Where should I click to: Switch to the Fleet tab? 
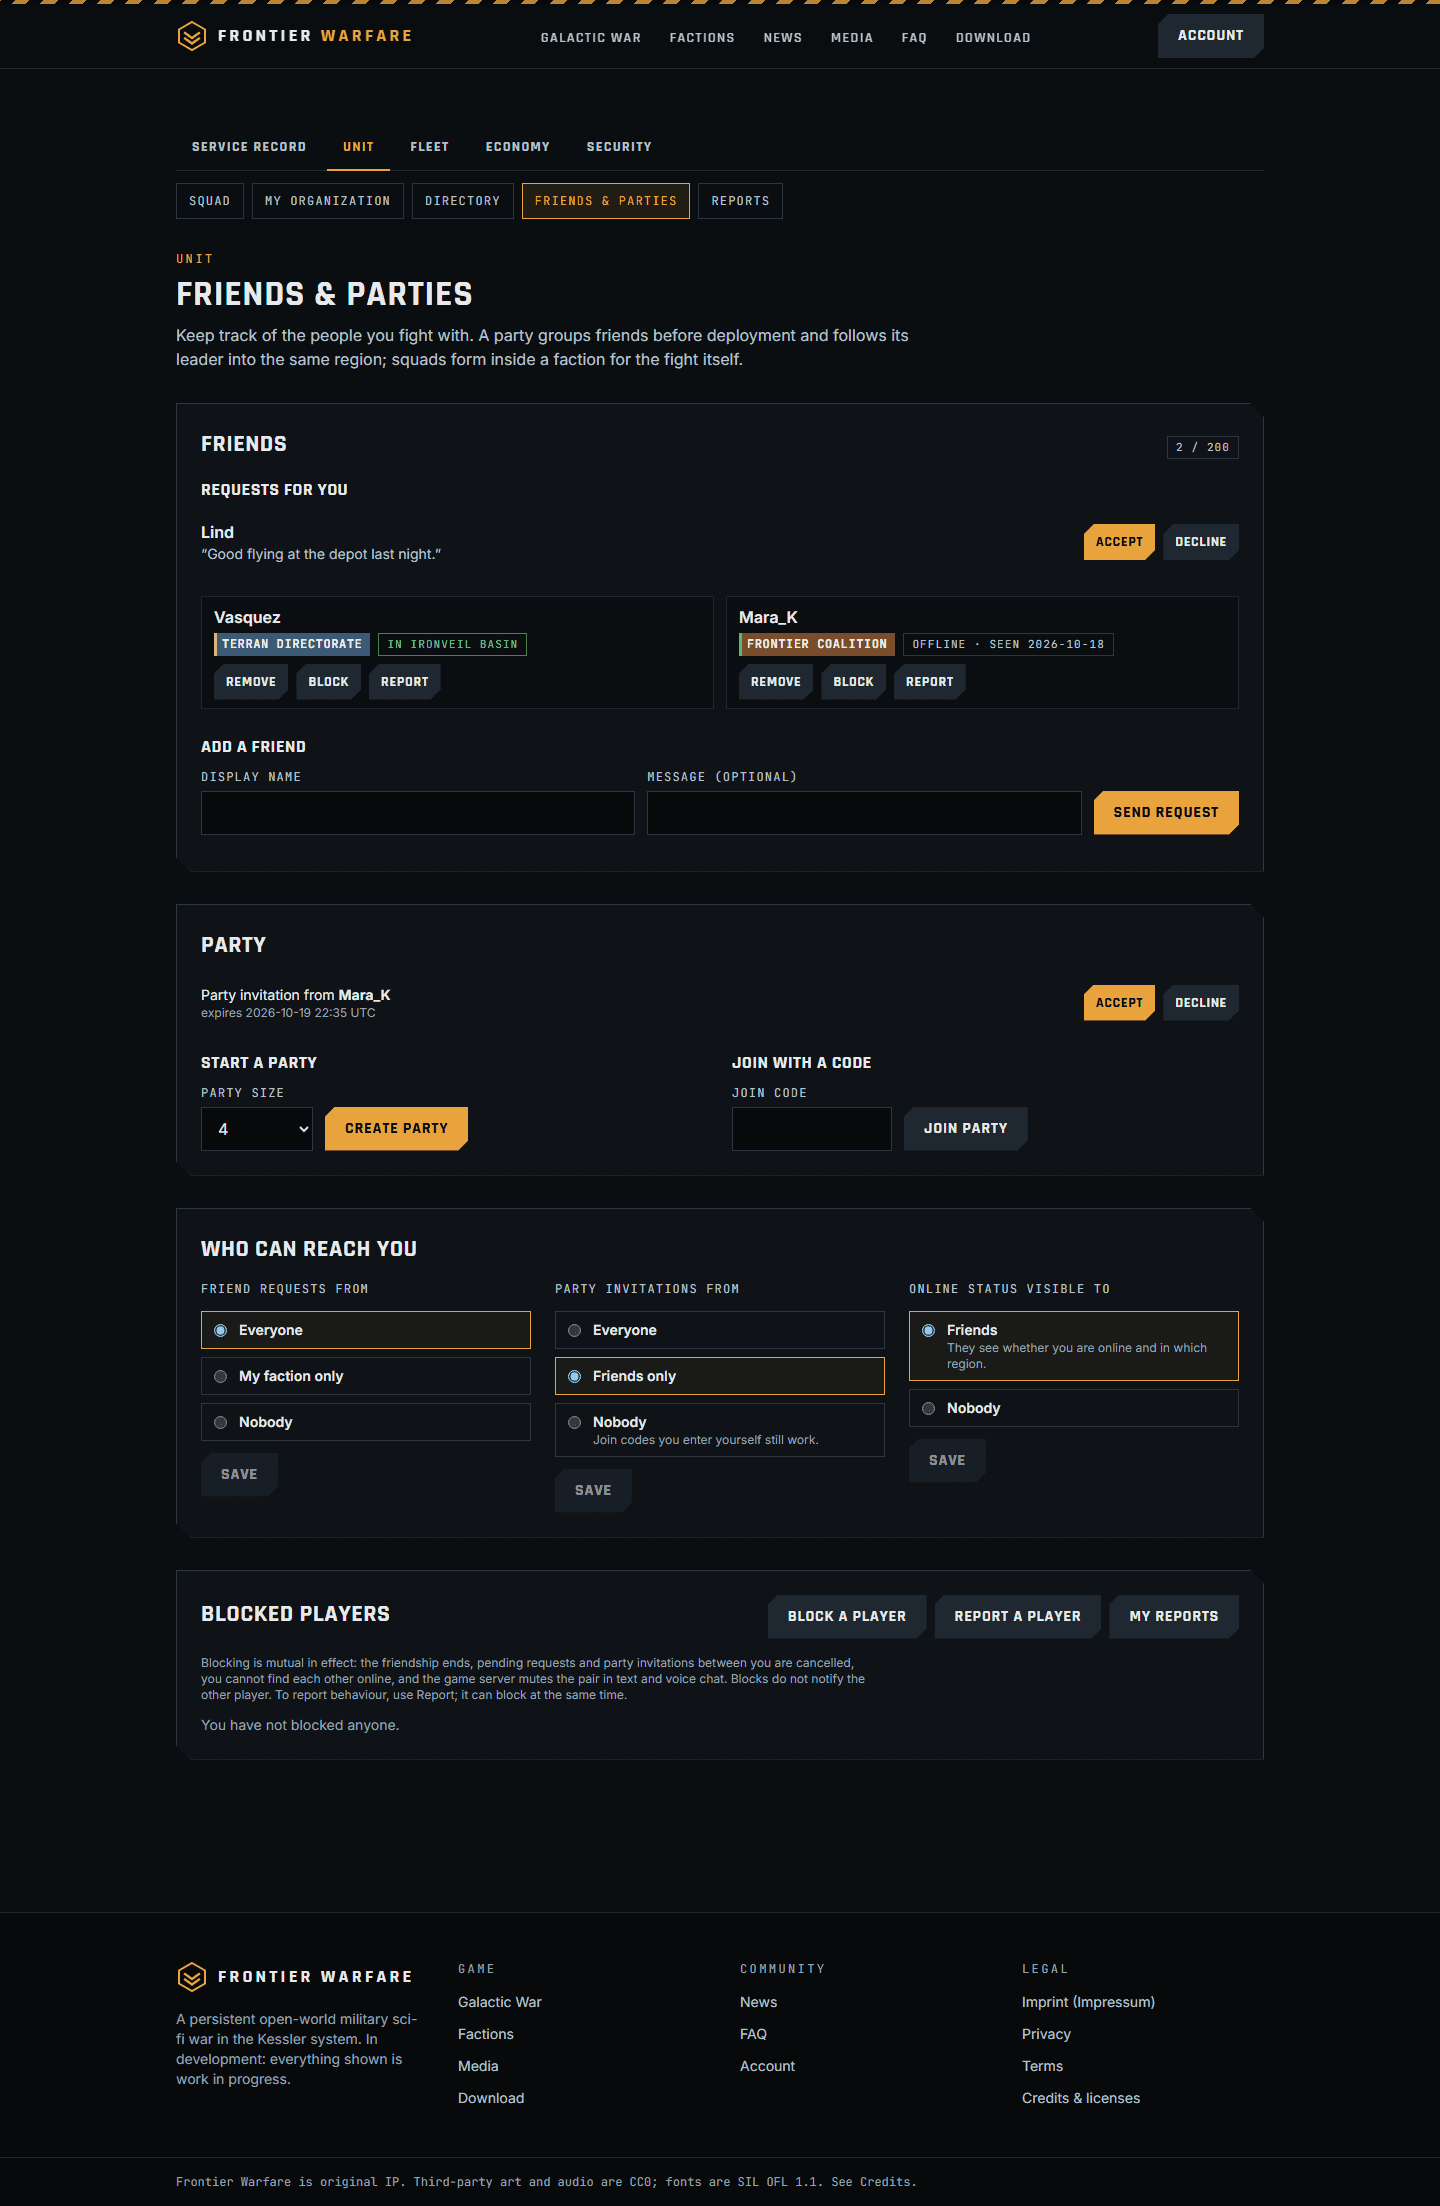(430, 147)
